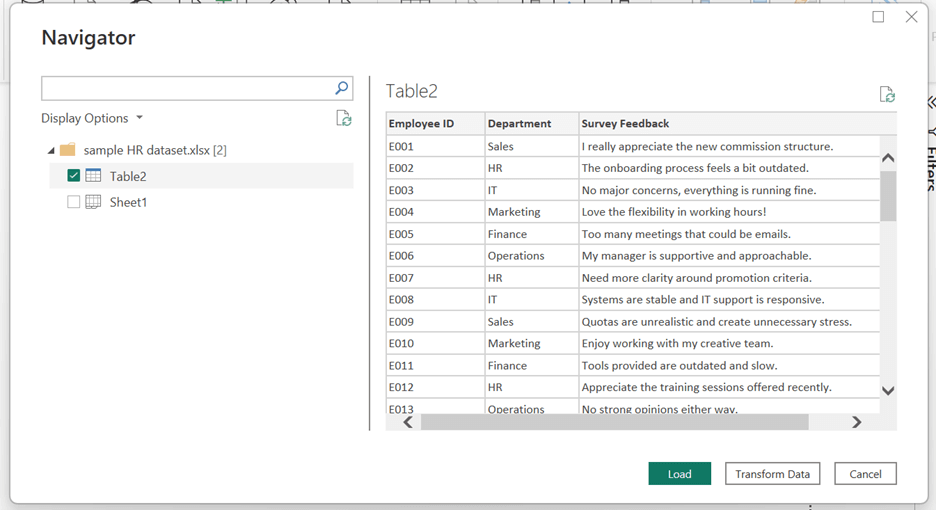Click the preview scroll down arrow
Screen dimensions: 936x510
tap(888, 391)
